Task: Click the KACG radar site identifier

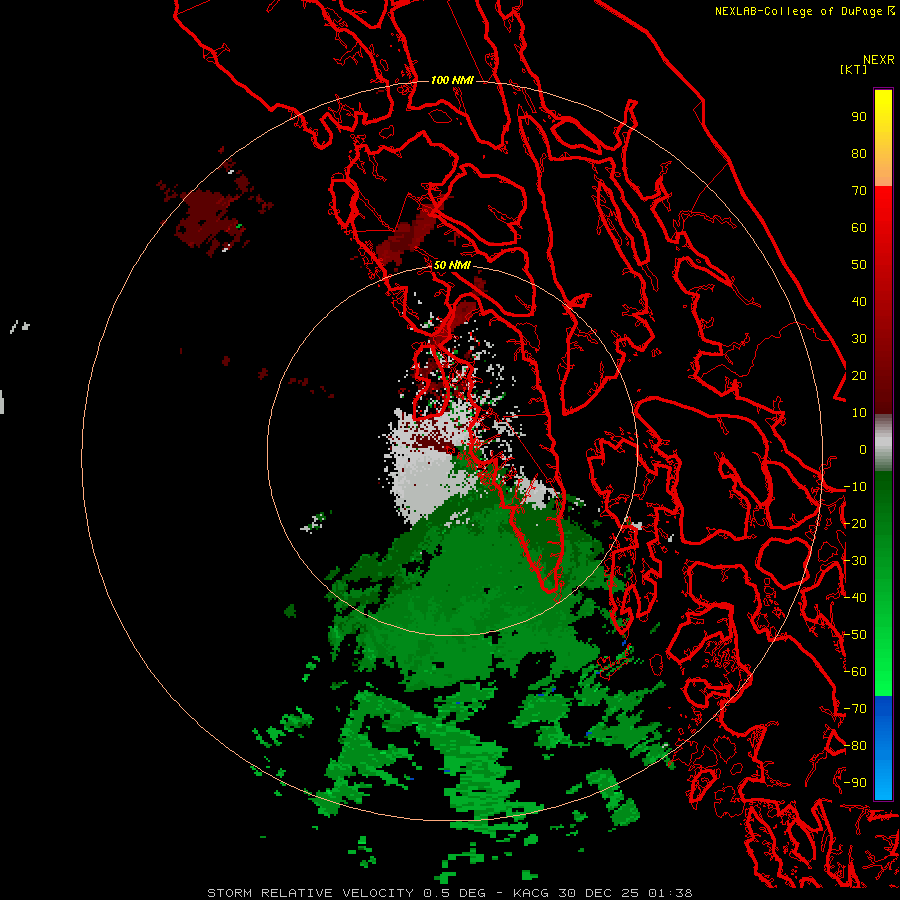Action: [x=530, y=893]
